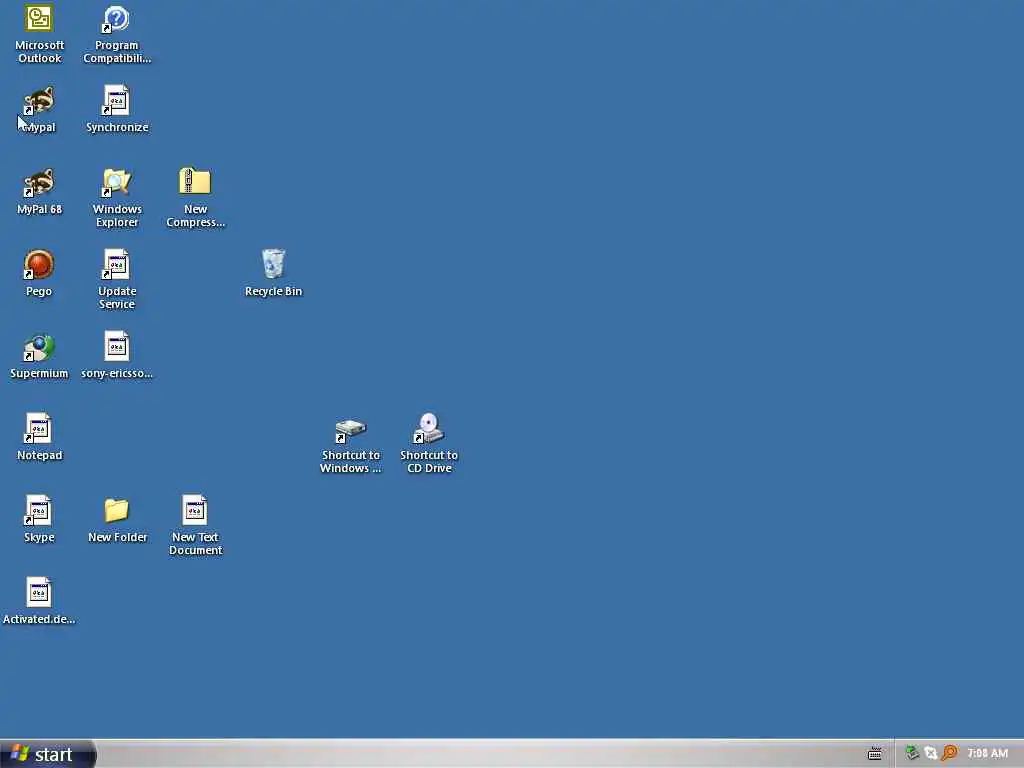
Task: Select the MyPal 68 desktop icon
Action: click(39, 183)
